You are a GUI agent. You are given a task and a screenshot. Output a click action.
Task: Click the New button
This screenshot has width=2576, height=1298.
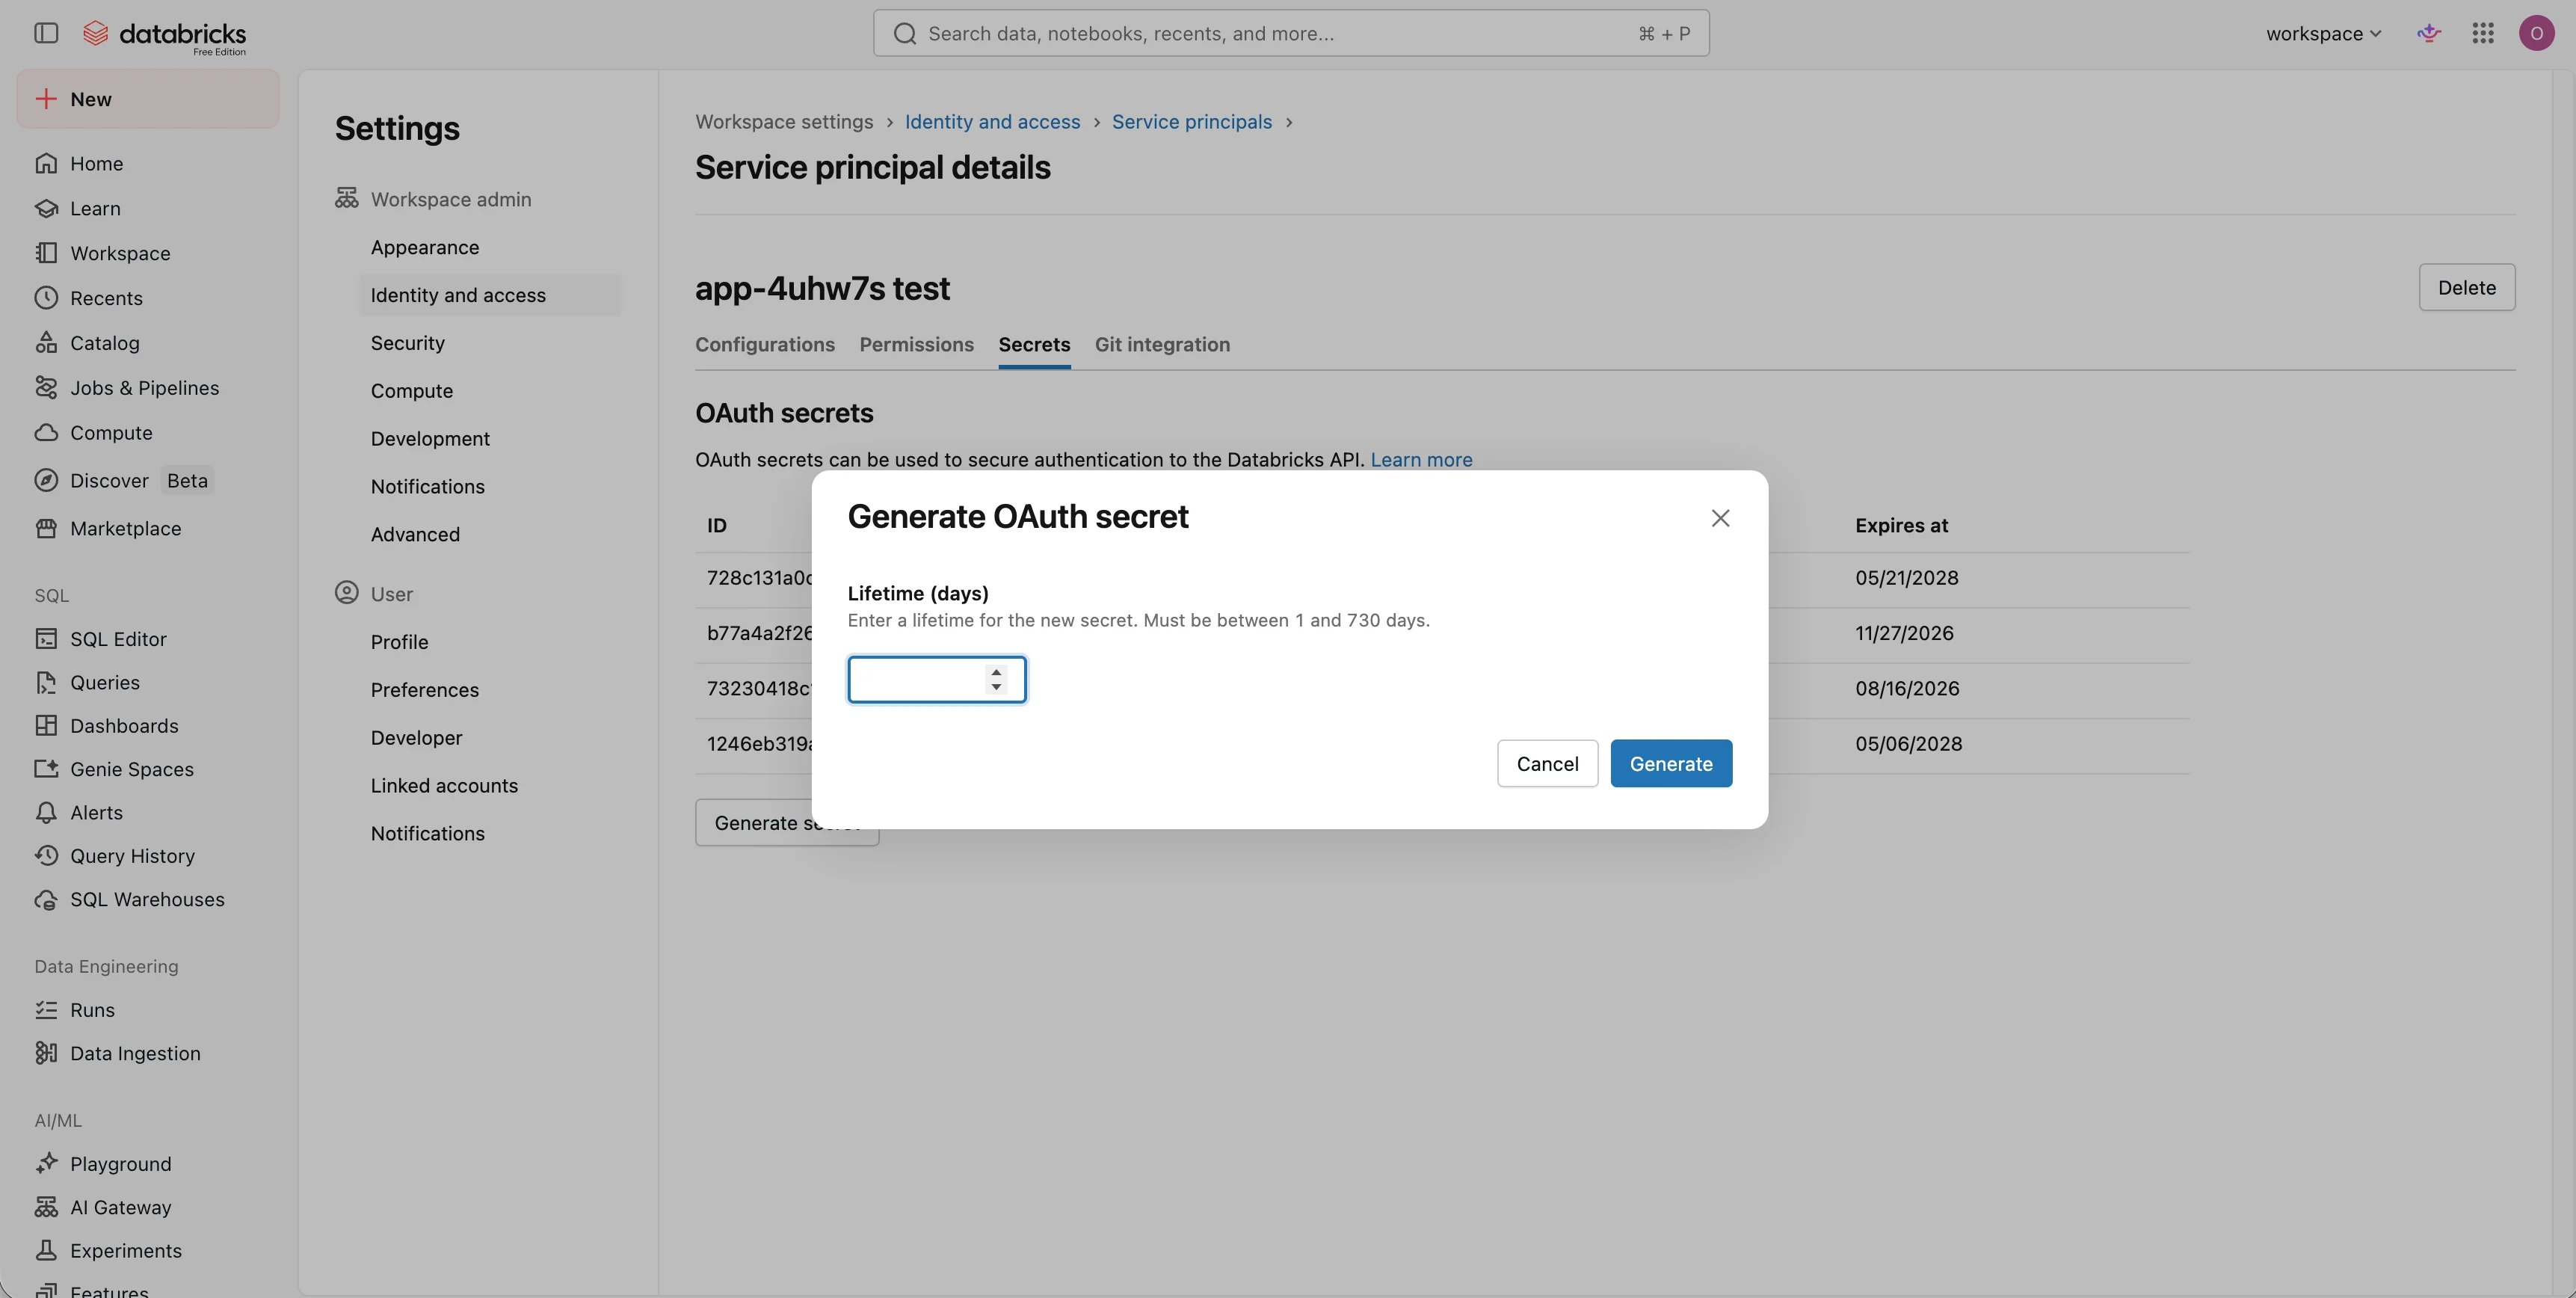(x=148, y=99)
